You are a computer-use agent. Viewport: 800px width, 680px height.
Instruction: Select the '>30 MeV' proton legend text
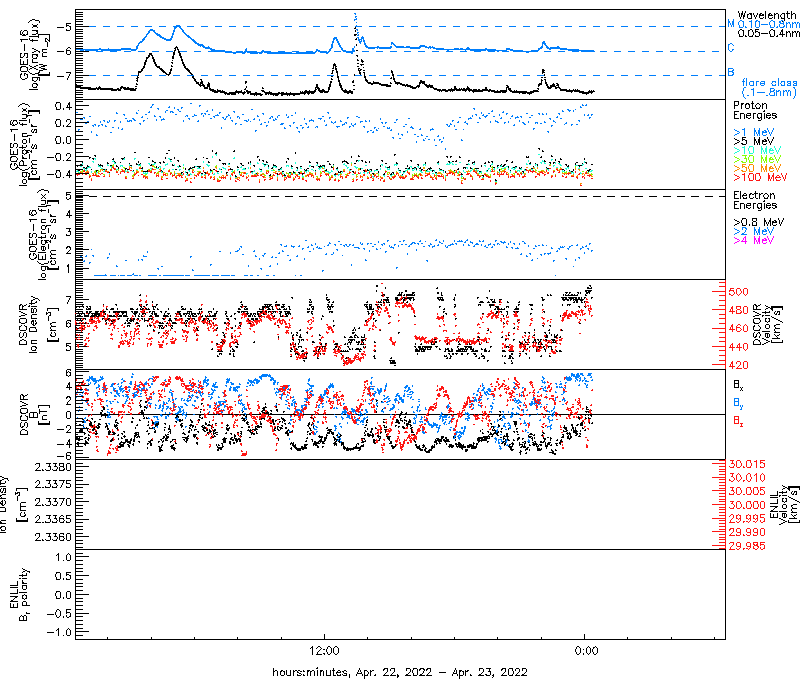tap(757, 159)
